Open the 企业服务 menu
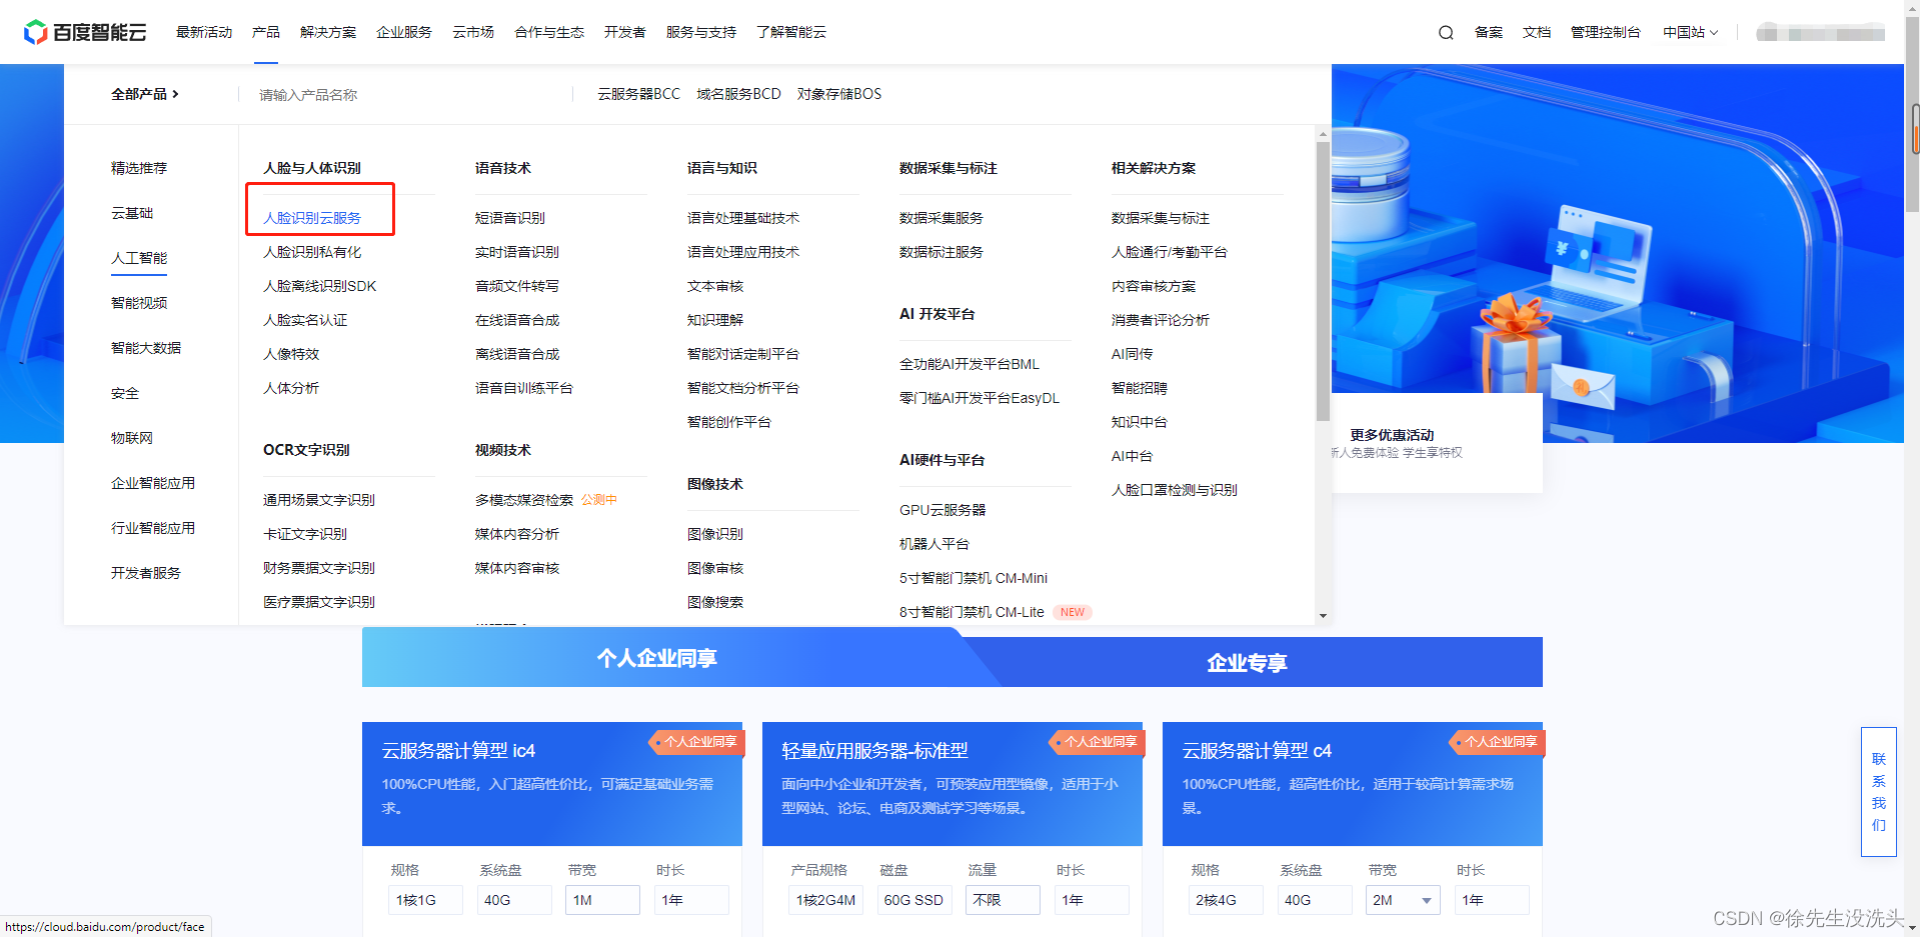The image size is (1920, 937). 404,33
